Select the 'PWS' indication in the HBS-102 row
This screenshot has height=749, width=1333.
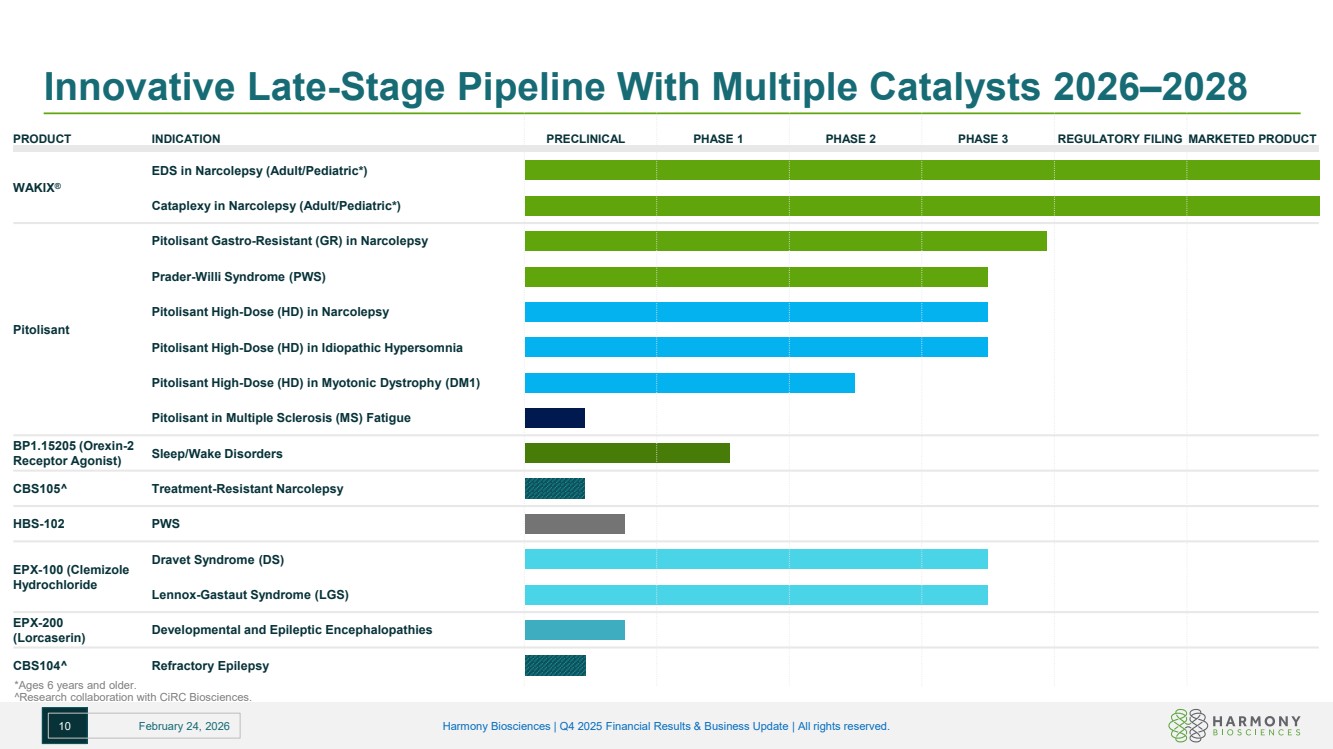point(165,524)
